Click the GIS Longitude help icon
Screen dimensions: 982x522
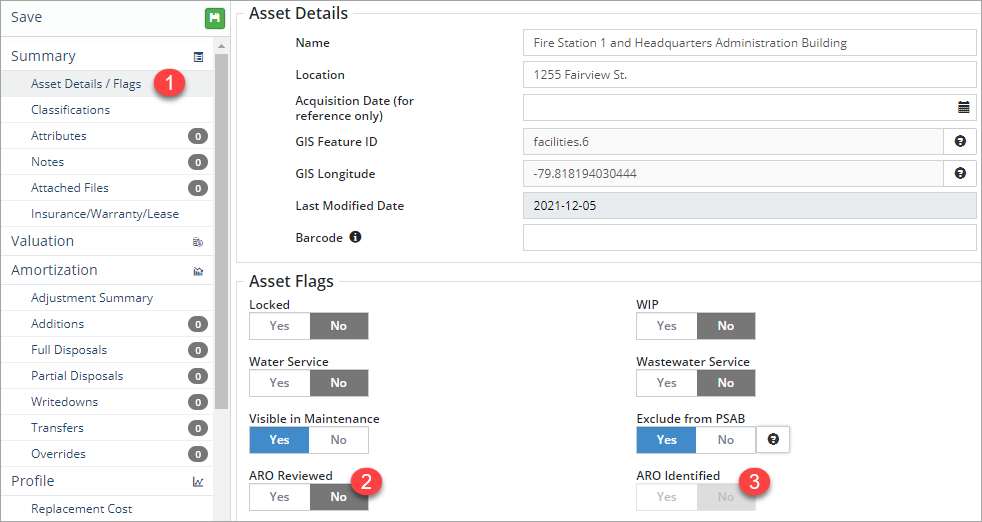click(x=960, y=174)
